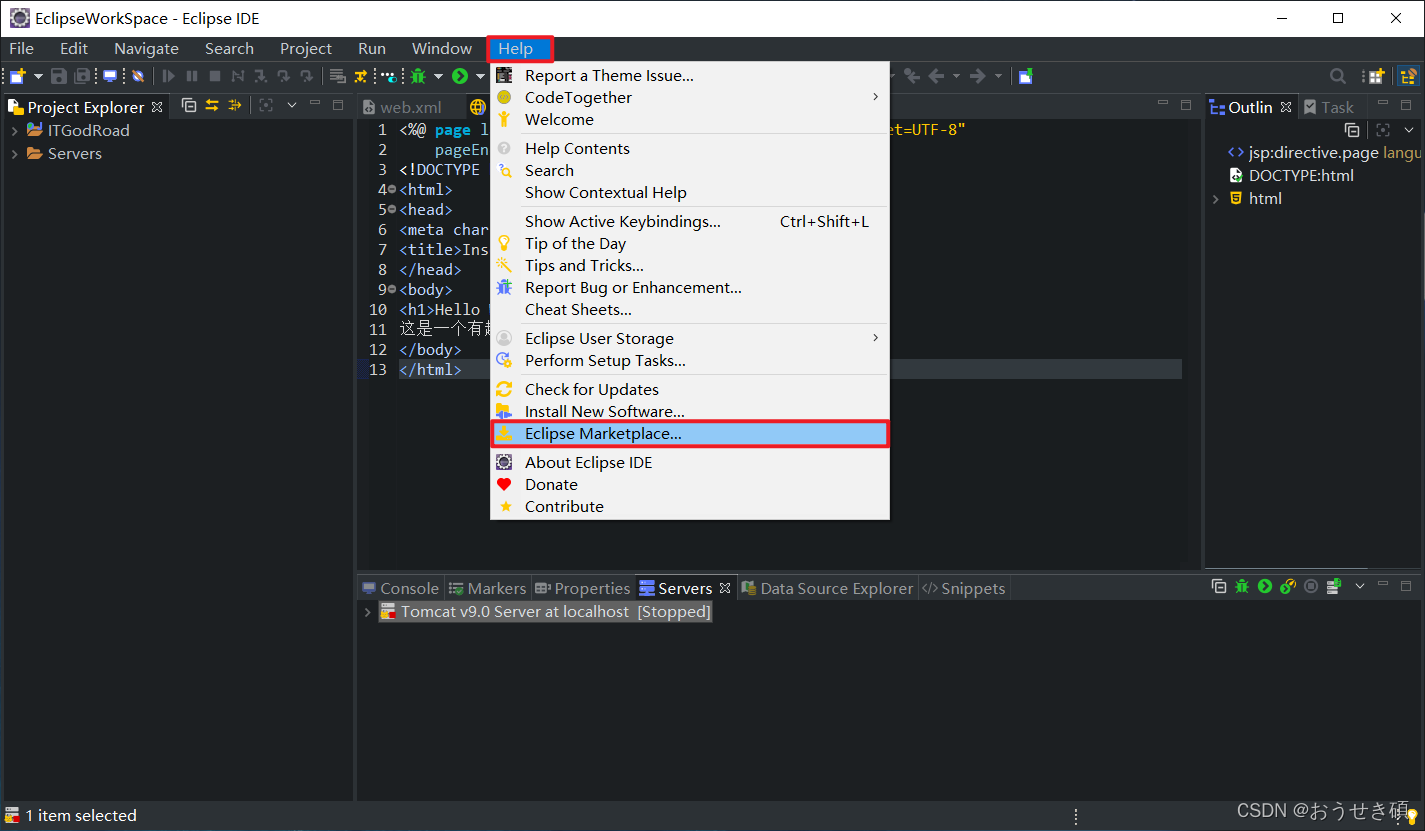Image resolution: width=1425 pixels, height=831 pixels.
Task: Open the Outline view menu chevron
Action: [x=1409, y=130]
